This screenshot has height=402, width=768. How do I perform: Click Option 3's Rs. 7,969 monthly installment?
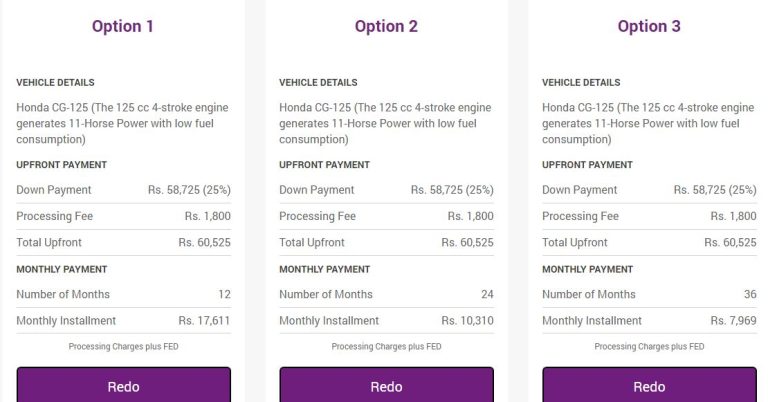tap(733, 321)
